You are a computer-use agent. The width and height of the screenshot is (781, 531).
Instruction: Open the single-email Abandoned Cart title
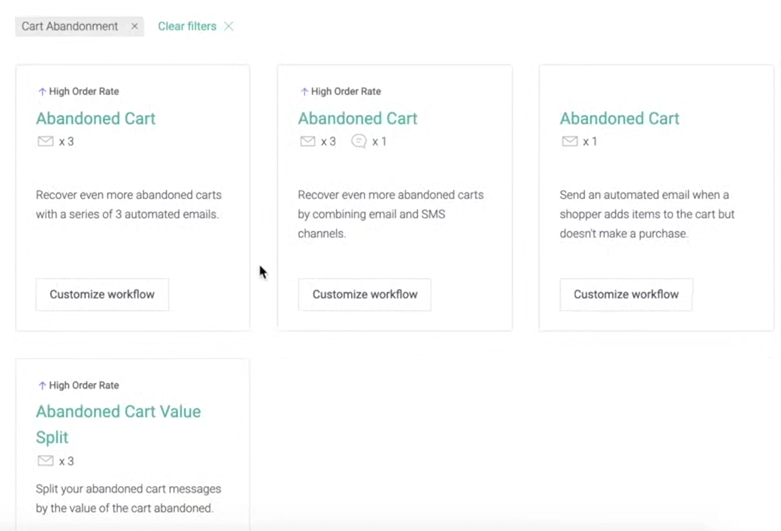[620, 119]
